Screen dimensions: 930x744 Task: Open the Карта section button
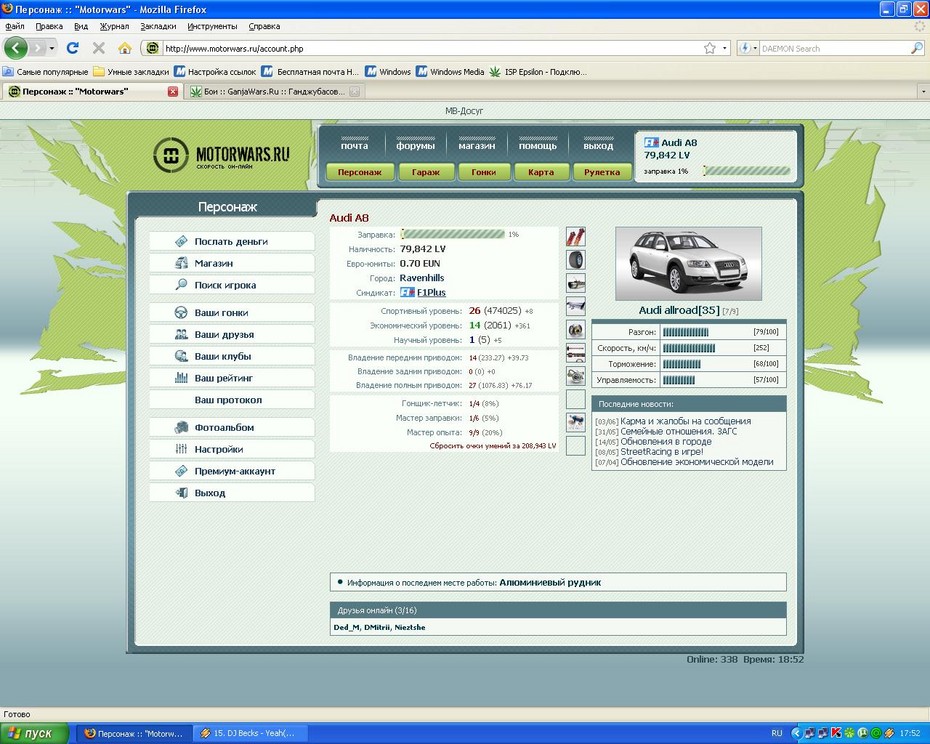(541, 172)
